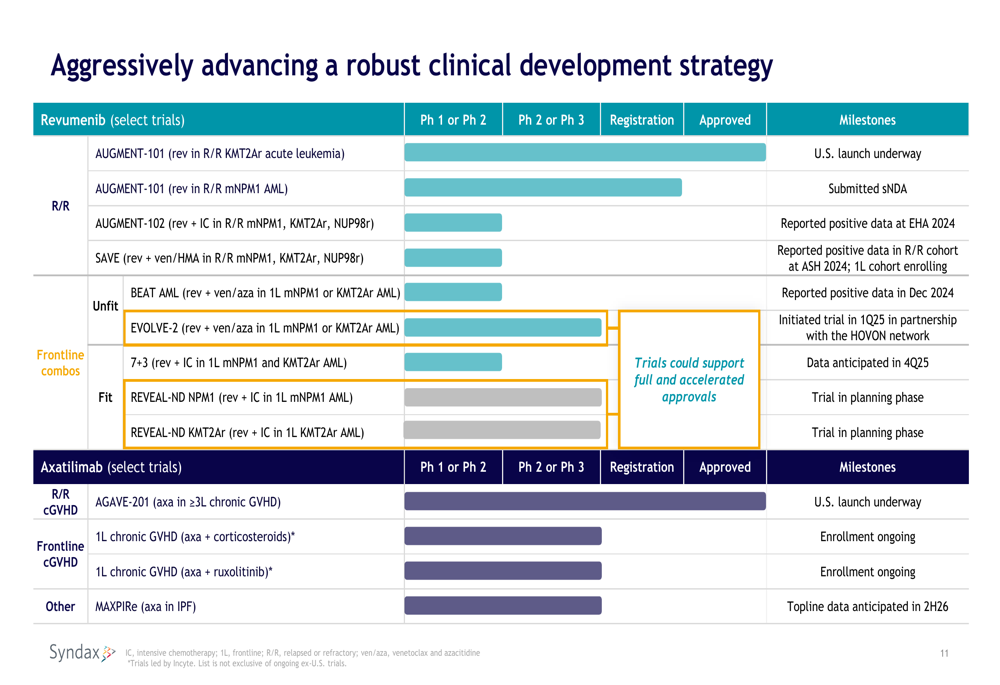Click 'U.S. launch underway' in AGAVE-201 row
1000x685 pixels.
tap(867, 502)
